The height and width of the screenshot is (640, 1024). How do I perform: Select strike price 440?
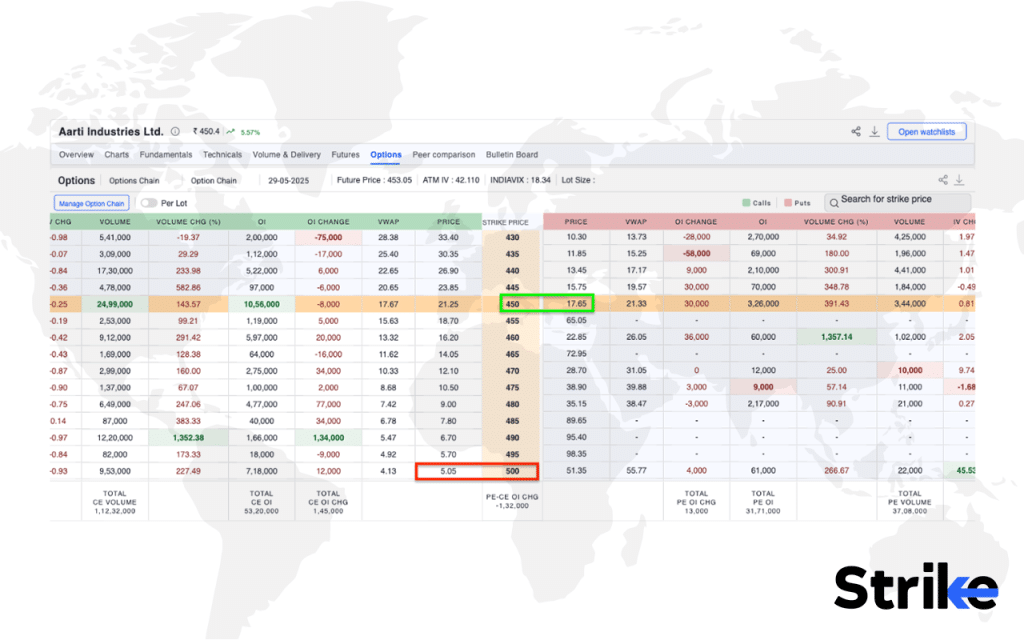512,270
